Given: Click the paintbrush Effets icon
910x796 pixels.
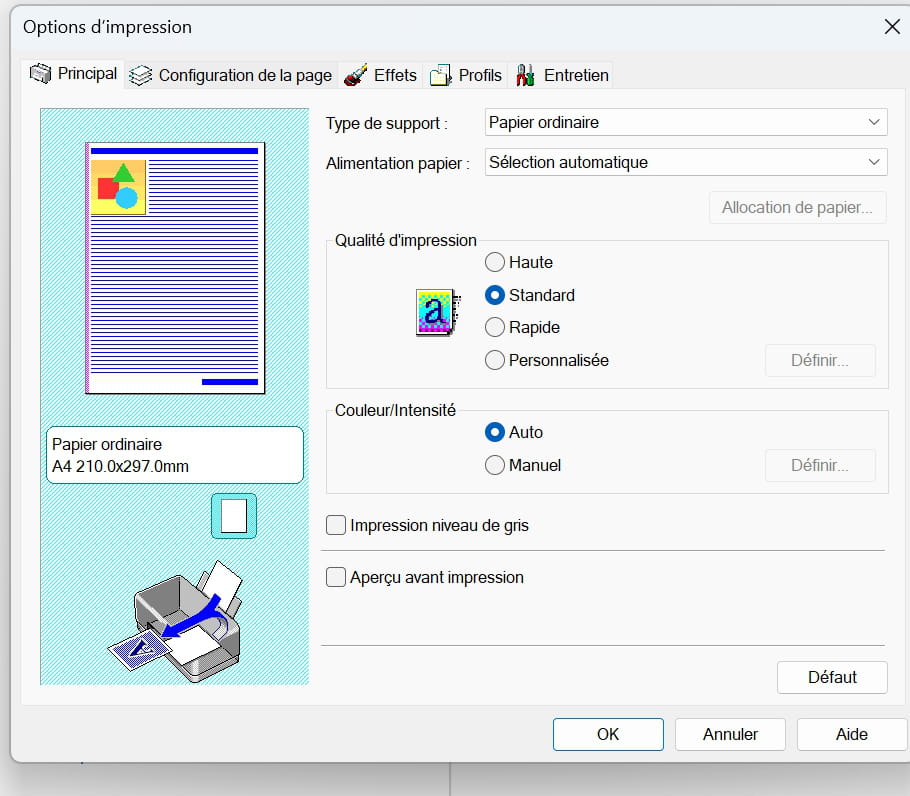Looking at the screenshot, I should pos(355,75).
